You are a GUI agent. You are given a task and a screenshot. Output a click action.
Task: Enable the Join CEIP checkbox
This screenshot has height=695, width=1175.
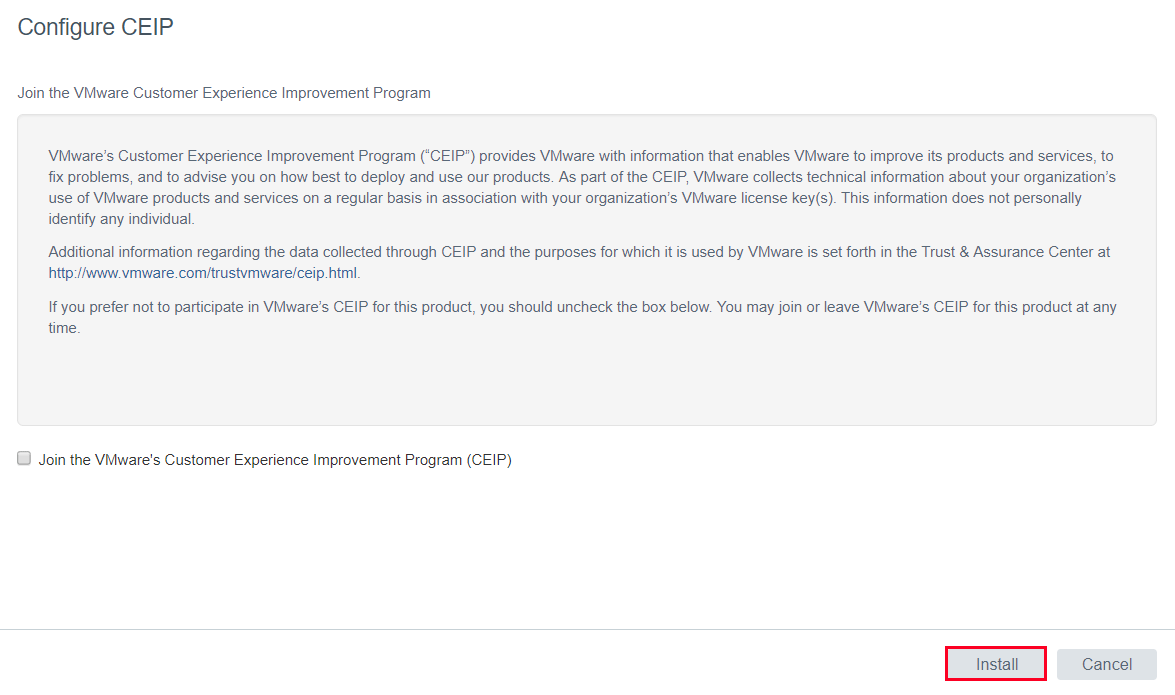click(x=24, y=458)
